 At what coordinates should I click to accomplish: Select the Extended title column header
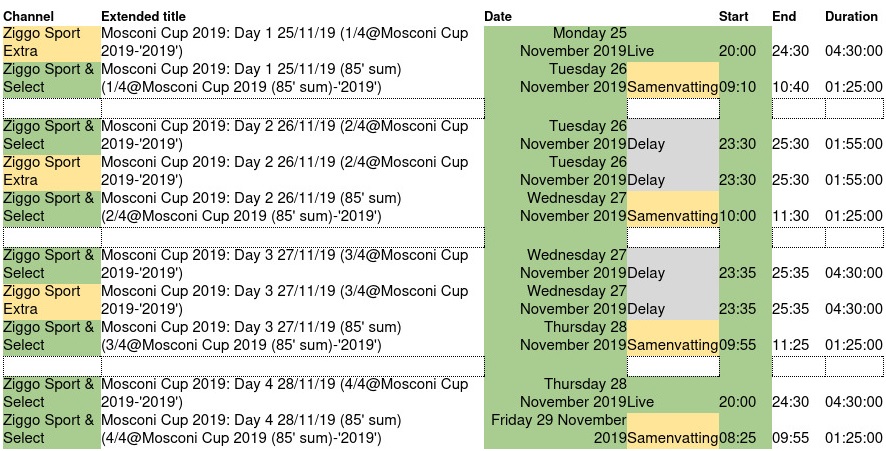point(144,16)
